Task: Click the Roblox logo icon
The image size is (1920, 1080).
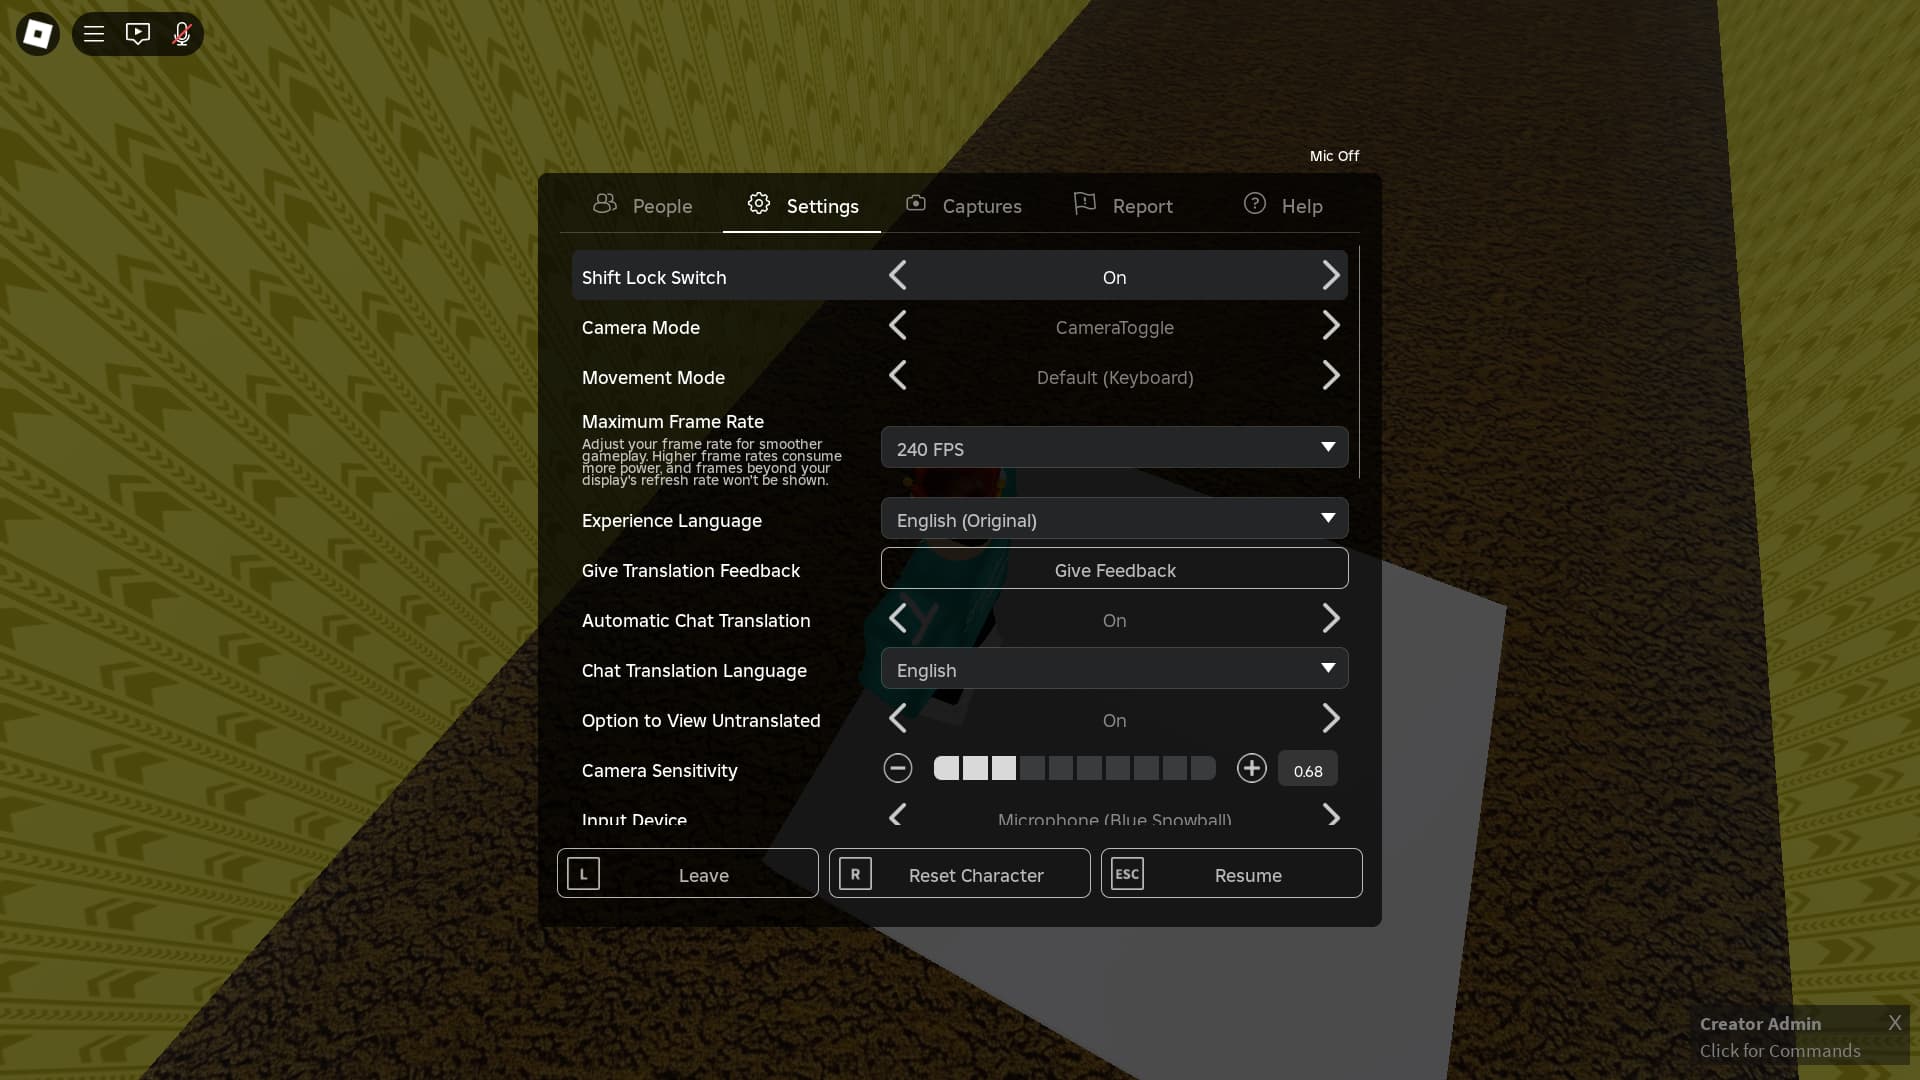Action: (37, 33)
